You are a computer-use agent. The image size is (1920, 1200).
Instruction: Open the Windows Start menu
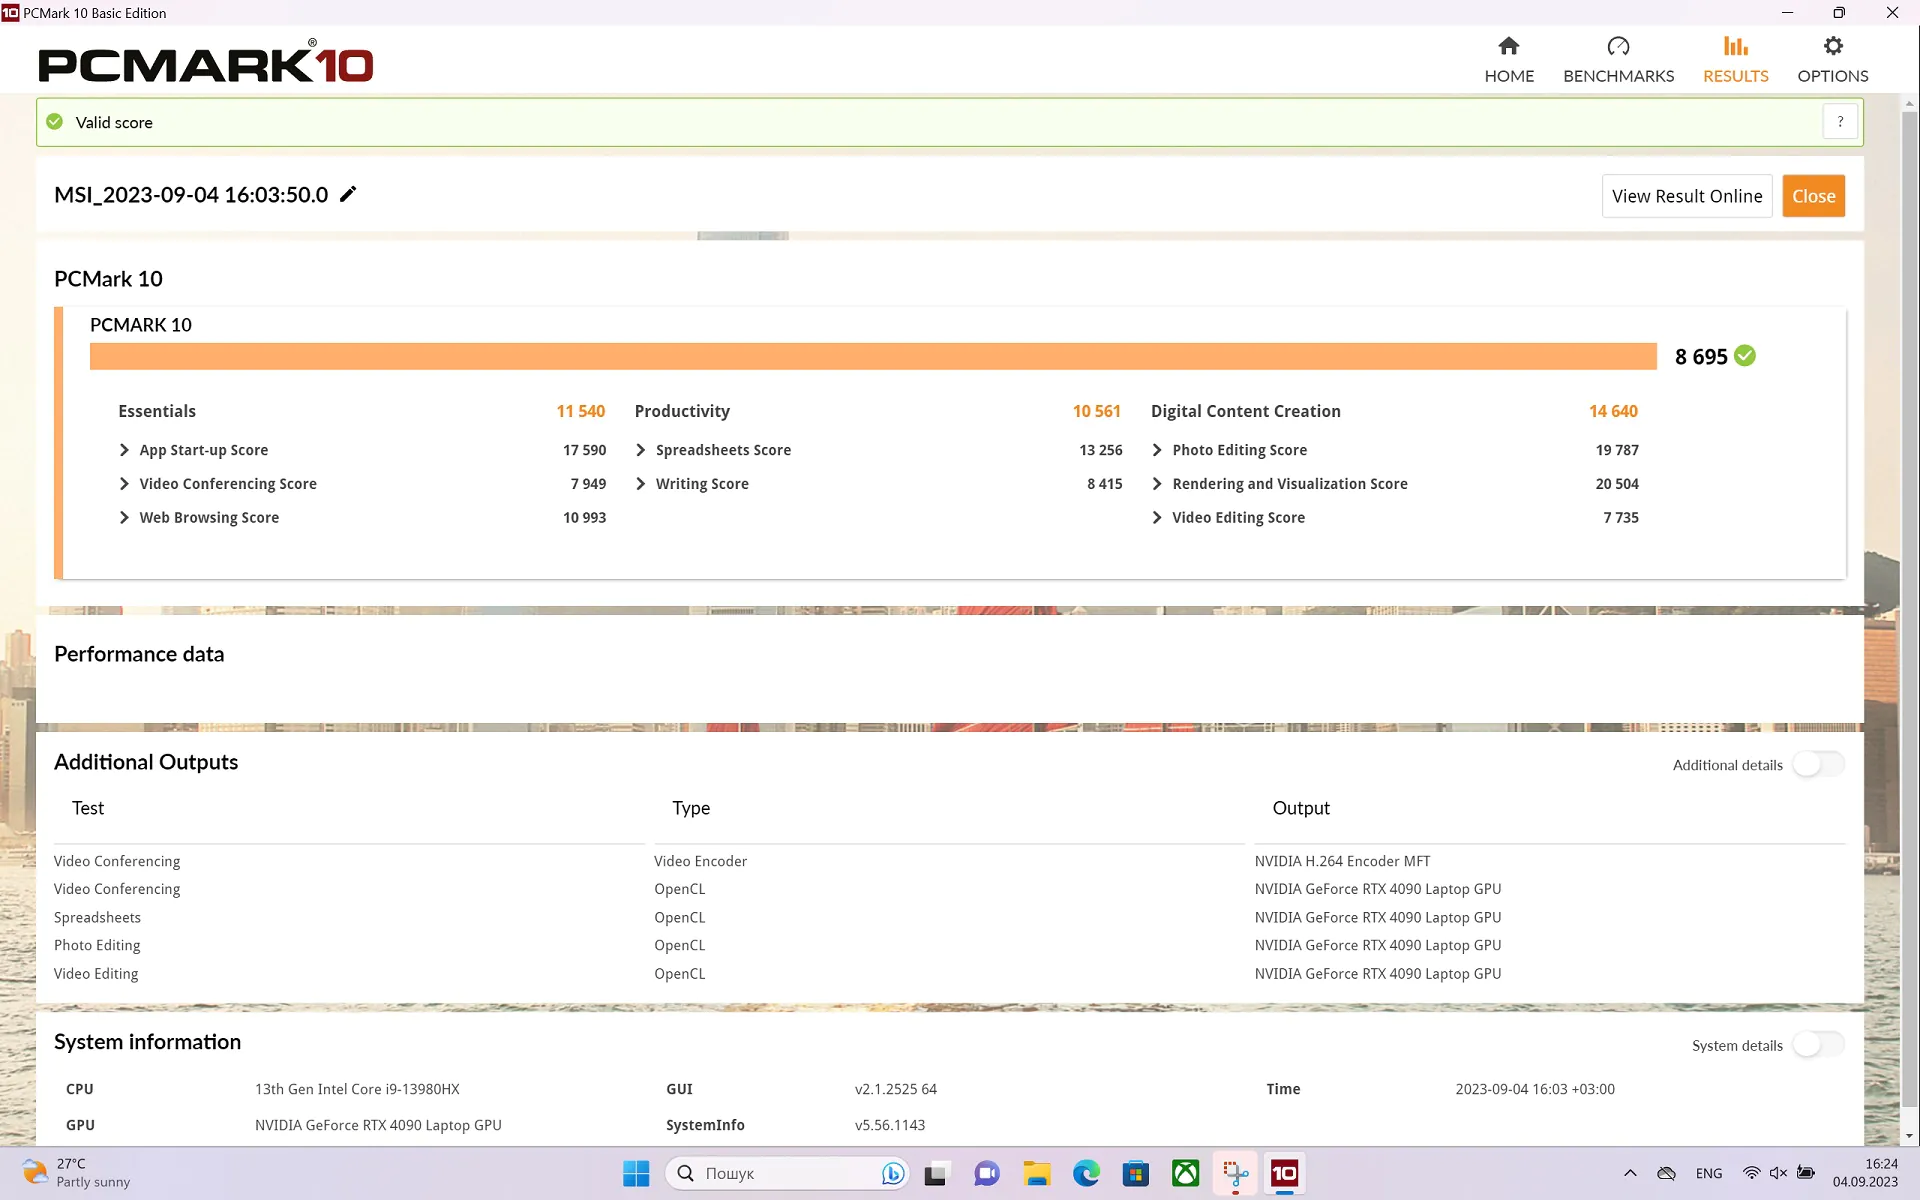pos(636,1173)
